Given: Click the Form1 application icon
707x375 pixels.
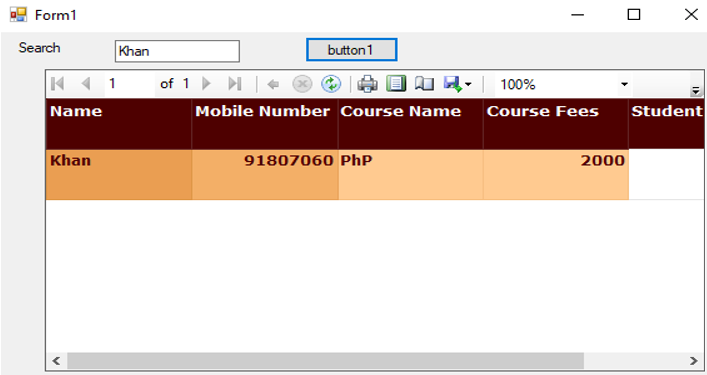Looking at the screenshot, I should pyautogui.click(x=18, y=14).
